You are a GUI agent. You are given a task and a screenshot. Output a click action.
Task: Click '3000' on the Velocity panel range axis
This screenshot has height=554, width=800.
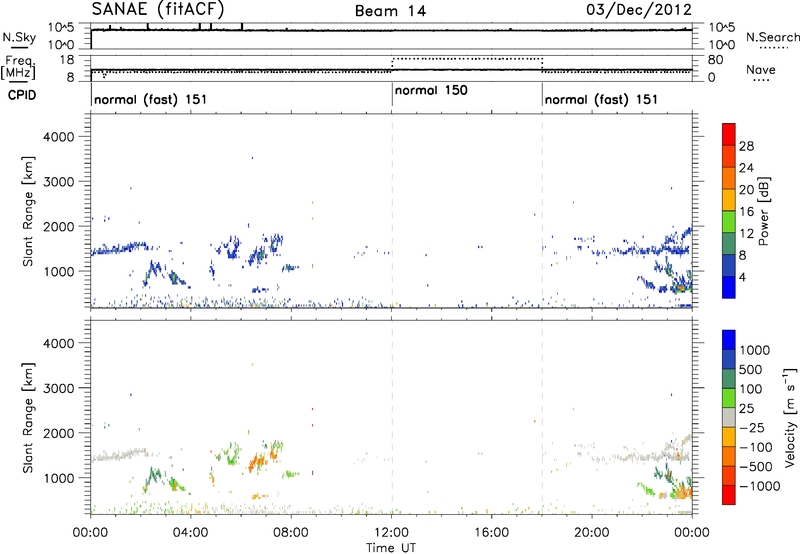58,388
